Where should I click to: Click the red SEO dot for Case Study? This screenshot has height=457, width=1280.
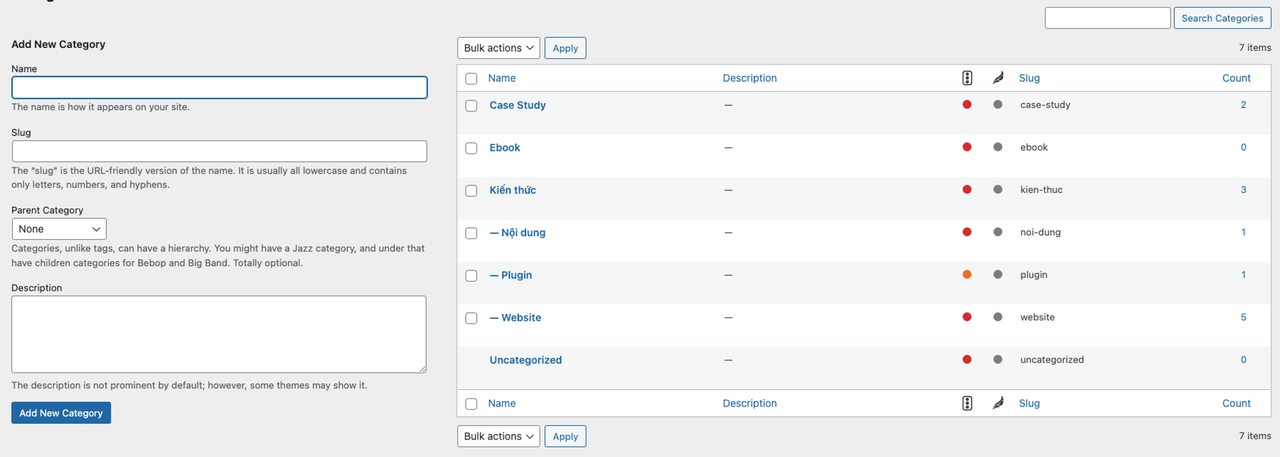967,105
